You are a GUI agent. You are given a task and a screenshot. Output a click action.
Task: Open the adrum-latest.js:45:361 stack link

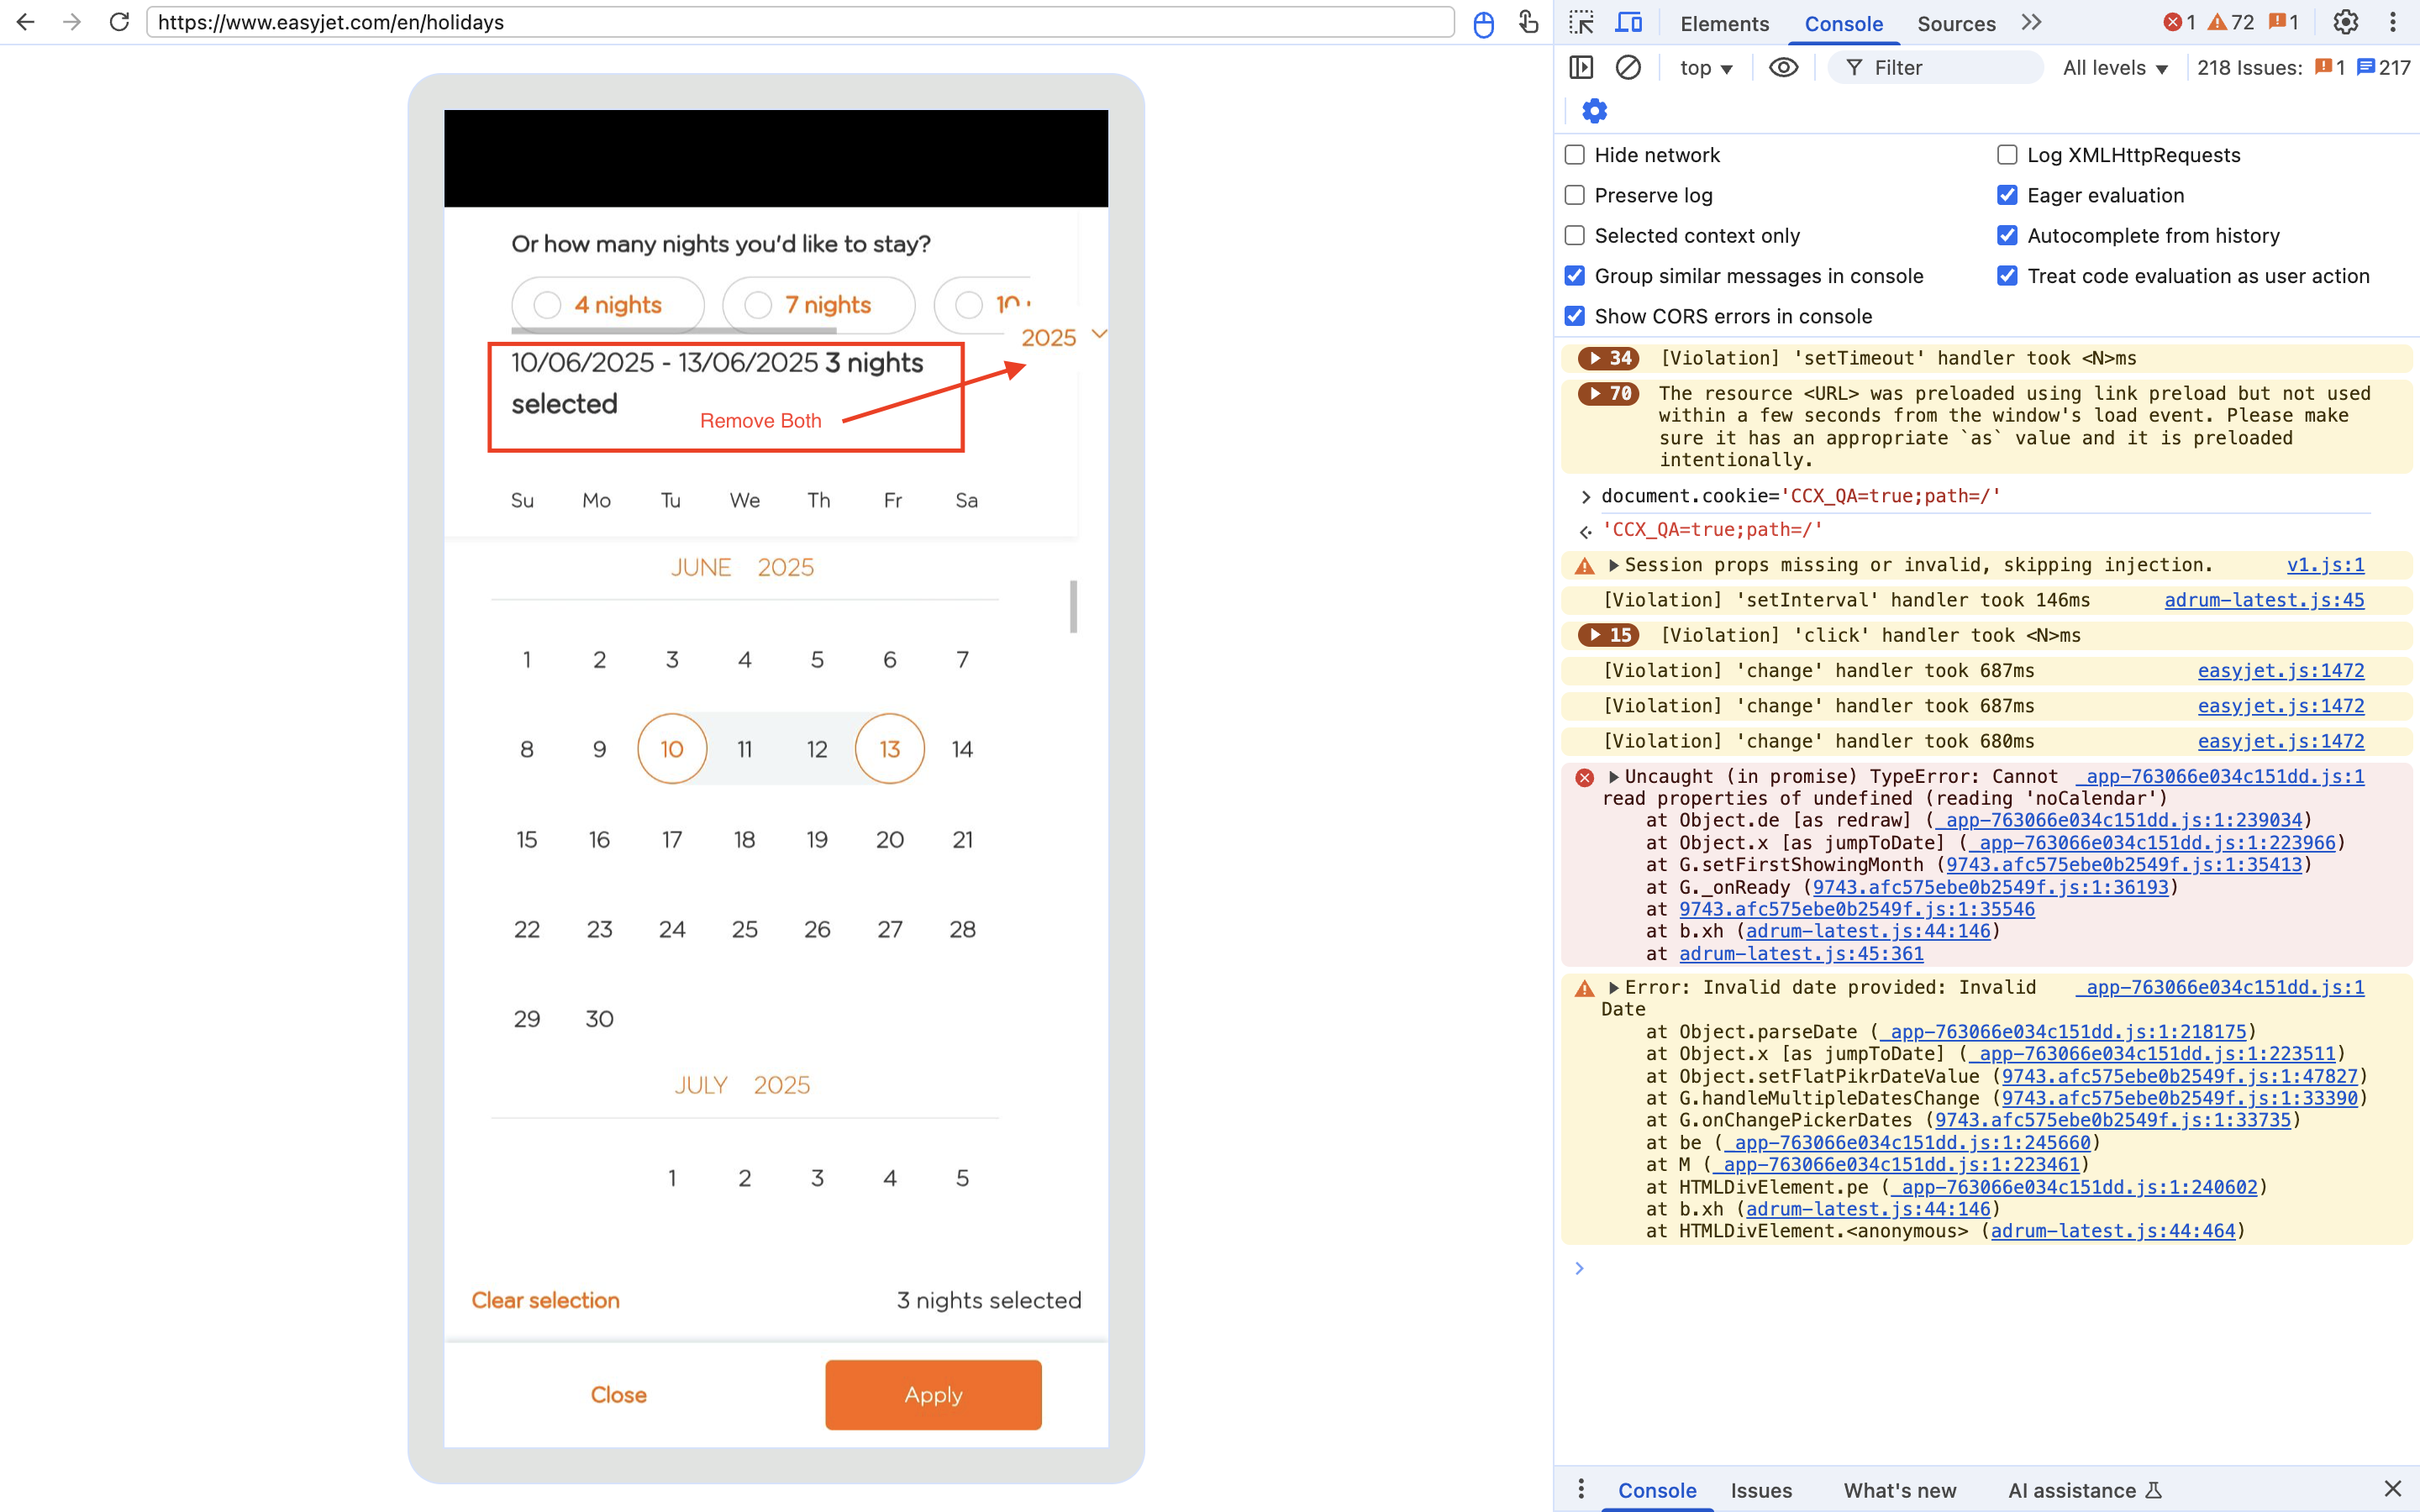[x=1801, y=953]
